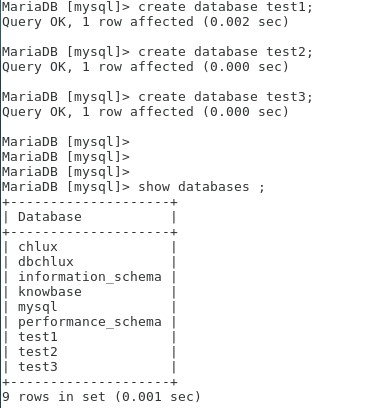Click the first empty 'MariaDB [mysql]>' prompt
Viewport: 379px width, 408px height.
[66, 142]
